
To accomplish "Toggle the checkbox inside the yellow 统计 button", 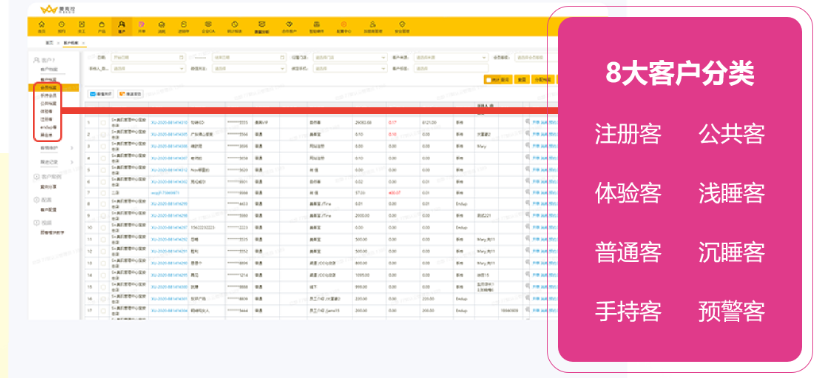I will click(489, 80).
